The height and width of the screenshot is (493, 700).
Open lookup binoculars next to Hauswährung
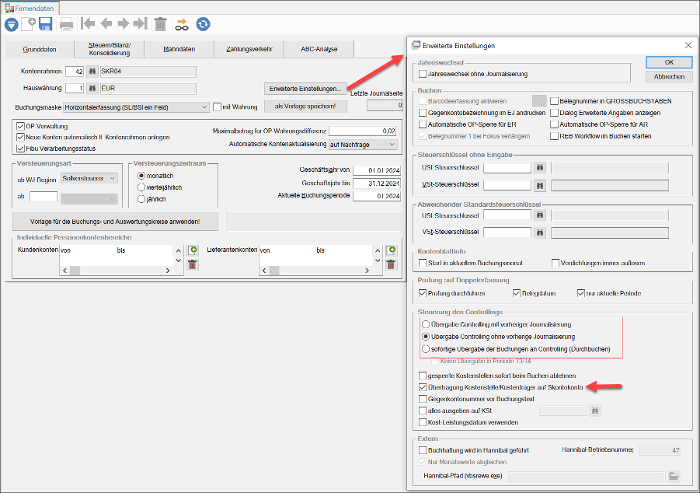pyautogui.click(x=92, y=88)
